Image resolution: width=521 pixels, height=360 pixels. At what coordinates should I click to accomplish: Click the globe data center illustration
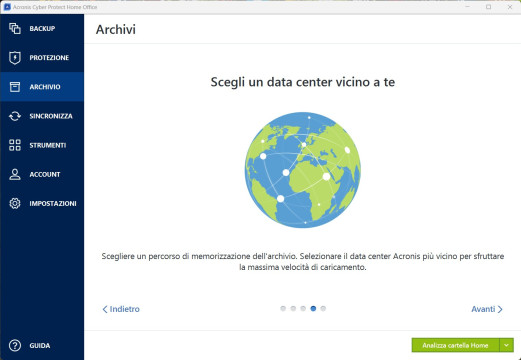(x=303, y=170)
